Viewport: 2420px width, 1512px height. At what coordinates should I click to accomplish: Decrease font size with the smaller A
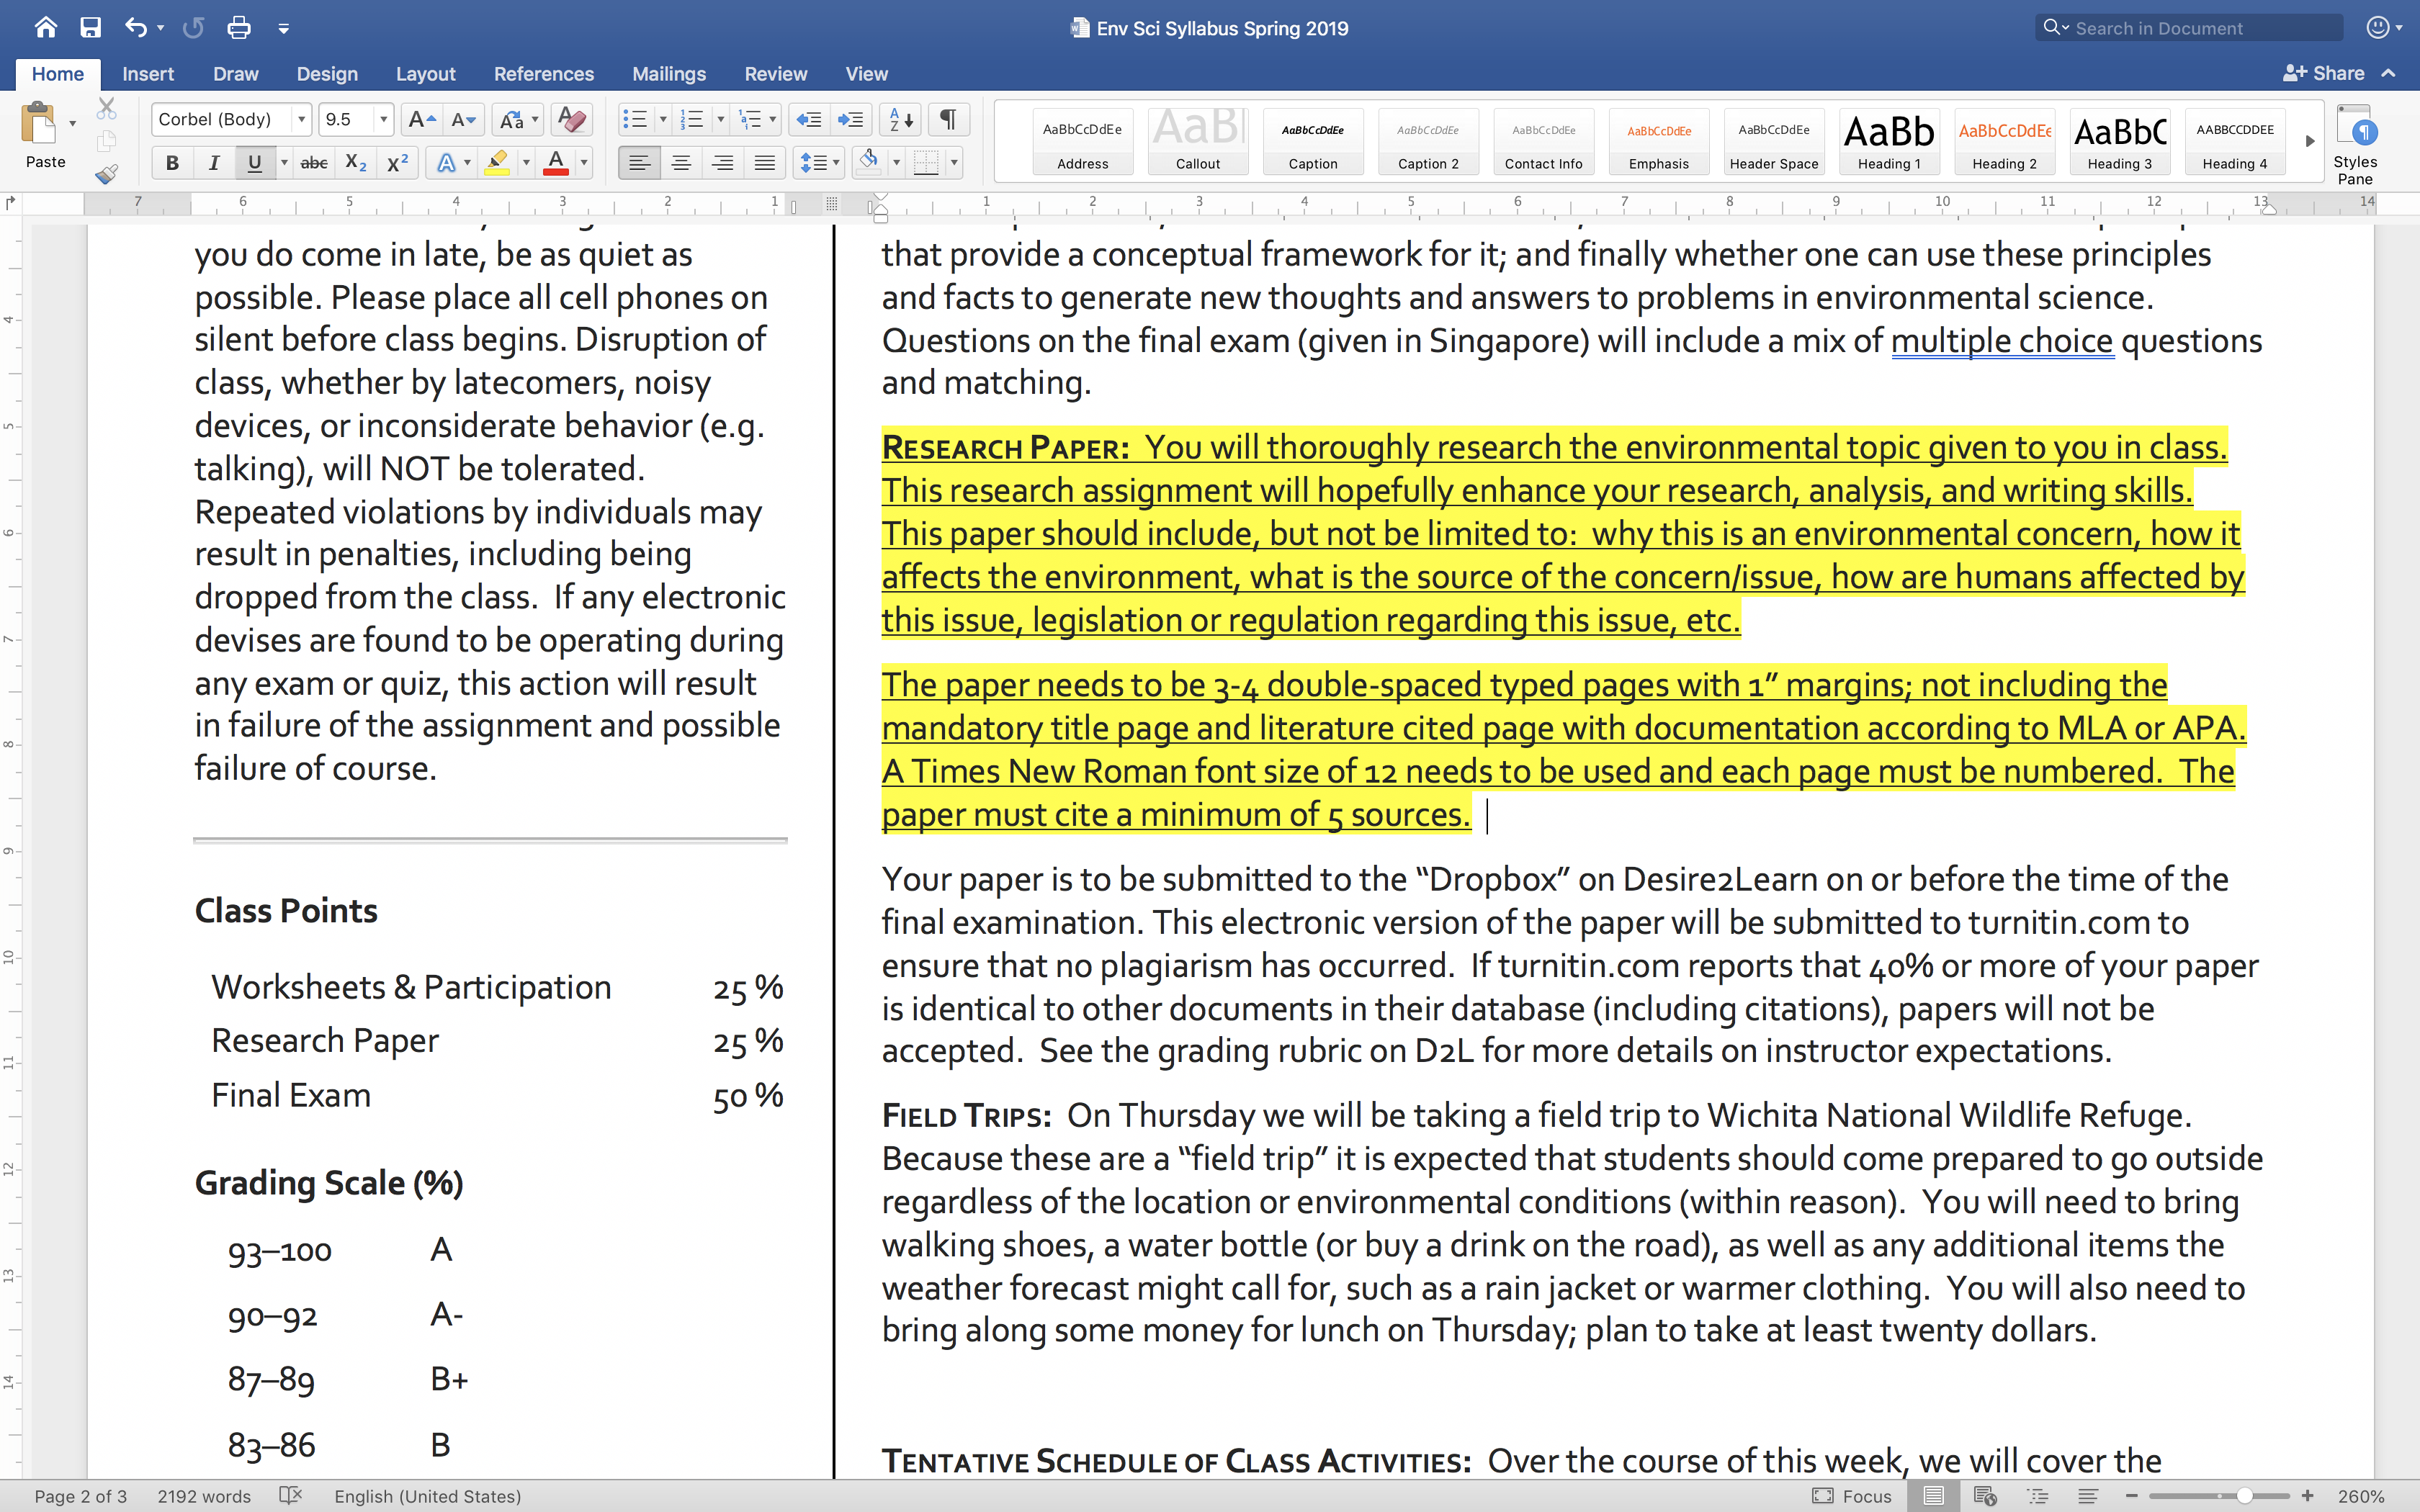click(463, 120)
